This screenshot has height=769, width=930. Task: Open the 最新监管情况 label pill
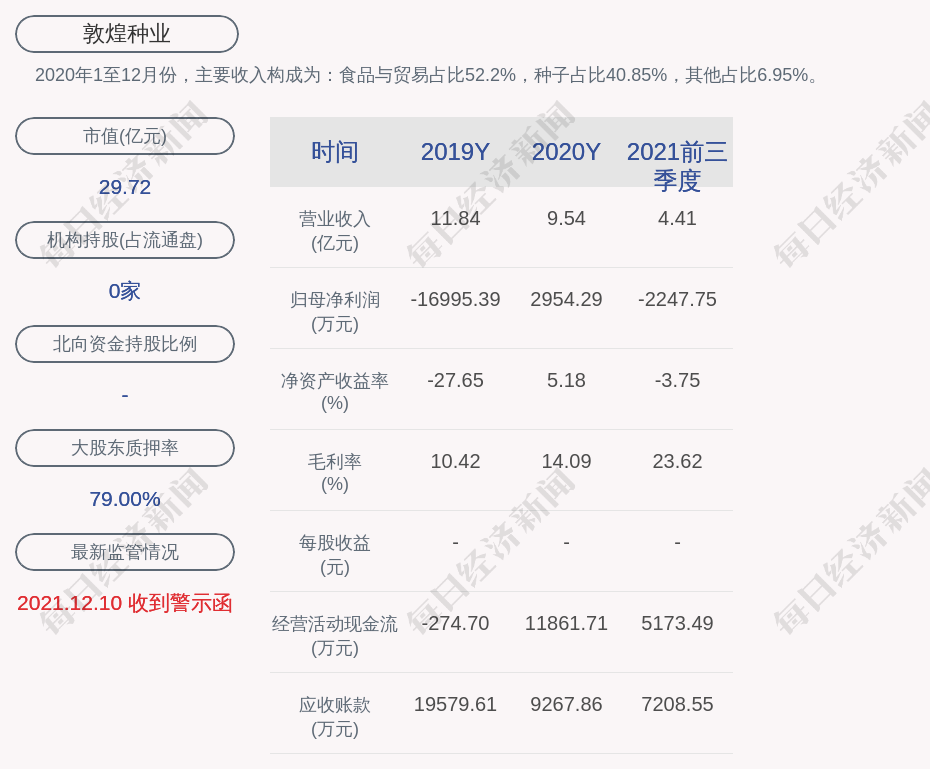click(x=125, y=552)
